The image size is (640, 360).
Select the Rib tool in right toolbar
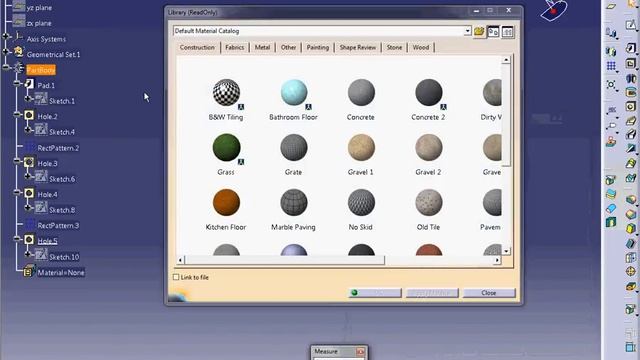631,121
